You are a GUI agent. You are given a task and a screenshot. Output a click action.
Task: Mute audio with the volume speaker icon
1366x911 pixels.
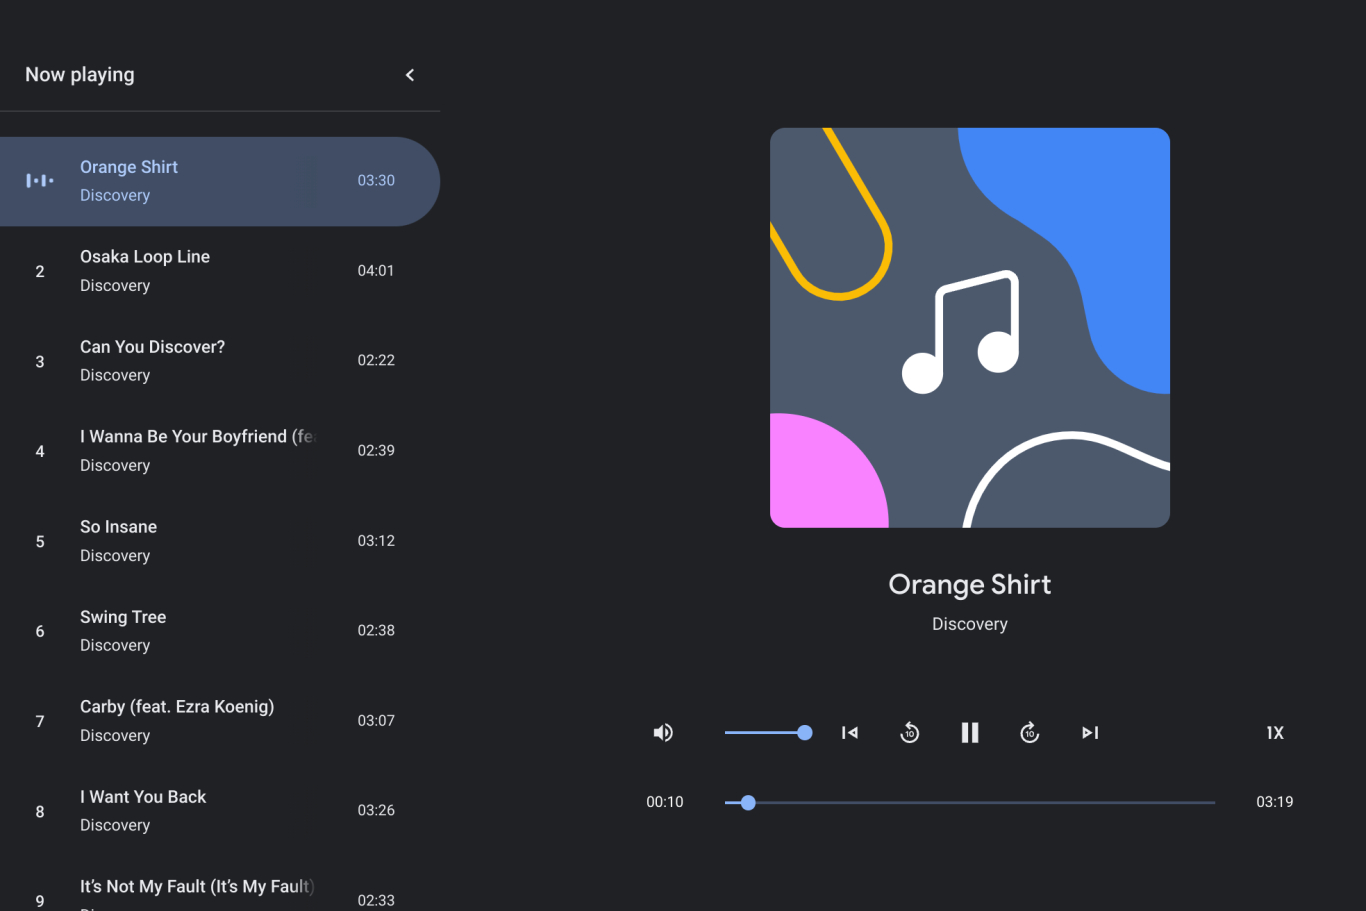click(663, 733)
